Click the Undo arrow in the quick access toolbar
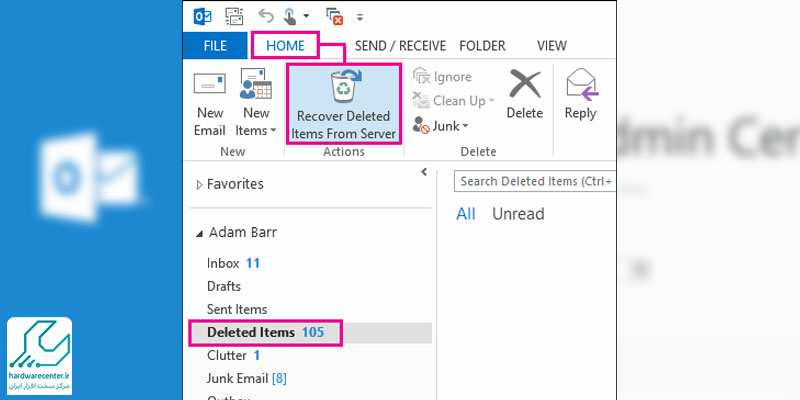Image resolution: width=800 pixels, height=400 pixels. [266, 16]
